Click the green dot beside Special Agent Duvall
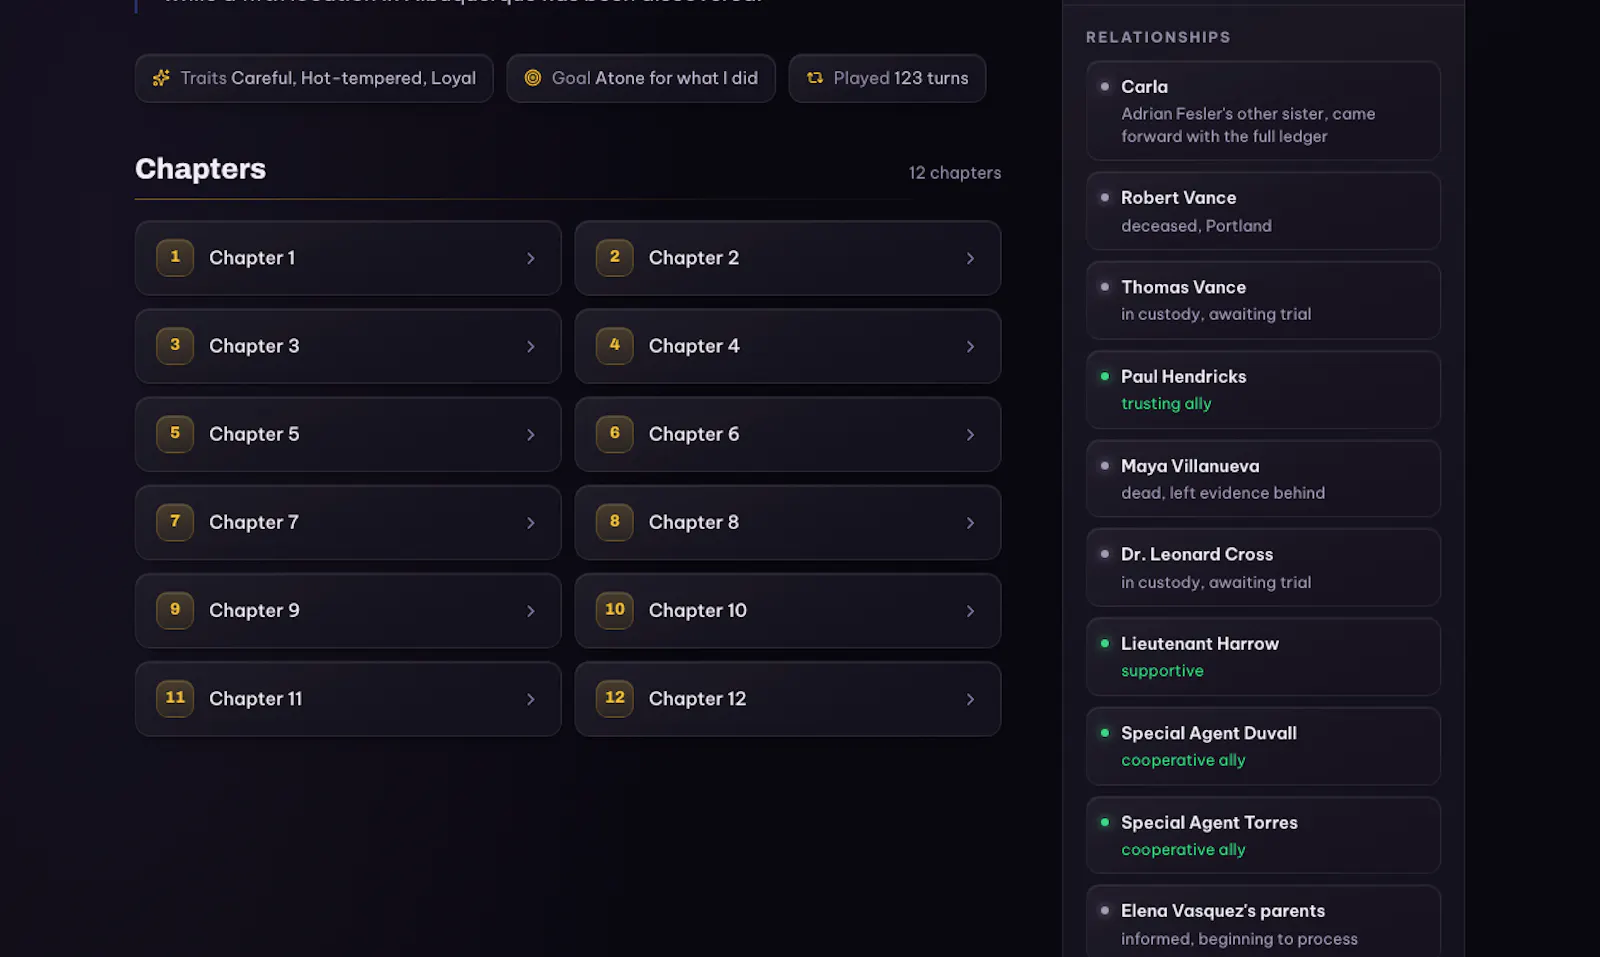The width and height of the screenshot is (1600, 957). click(1105, 733)
